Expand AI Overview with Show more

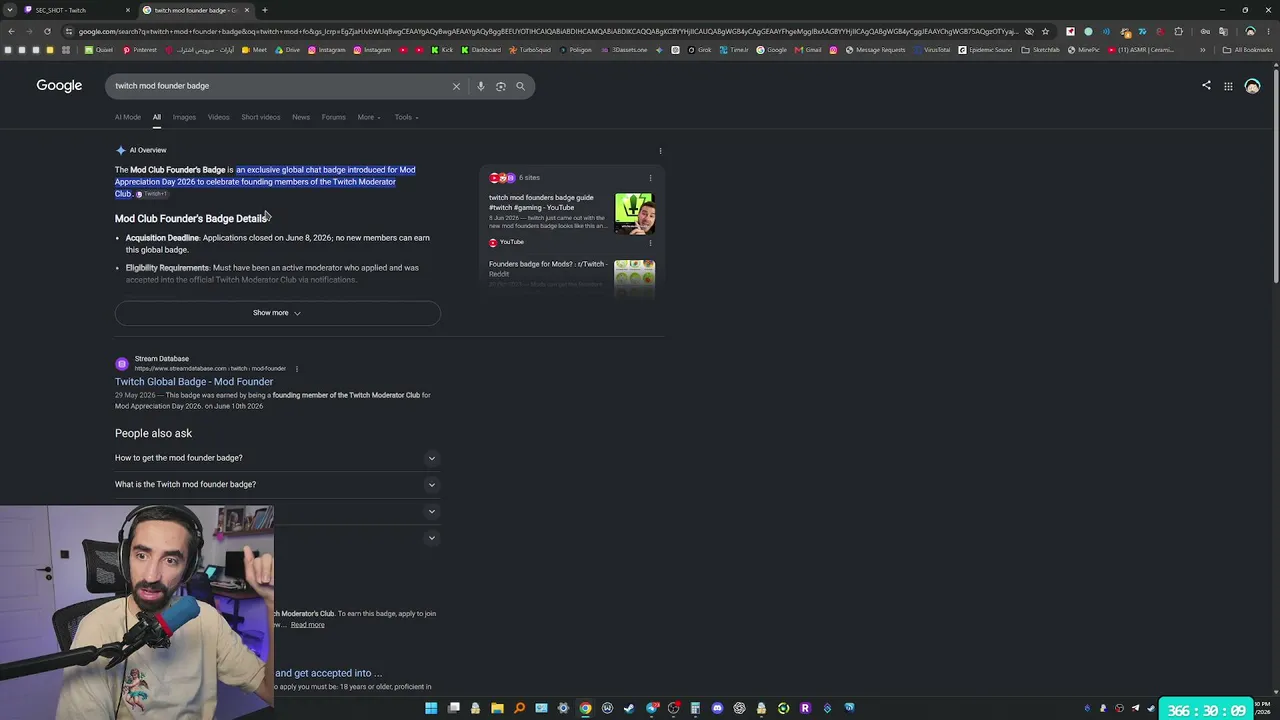pos(277,313)
